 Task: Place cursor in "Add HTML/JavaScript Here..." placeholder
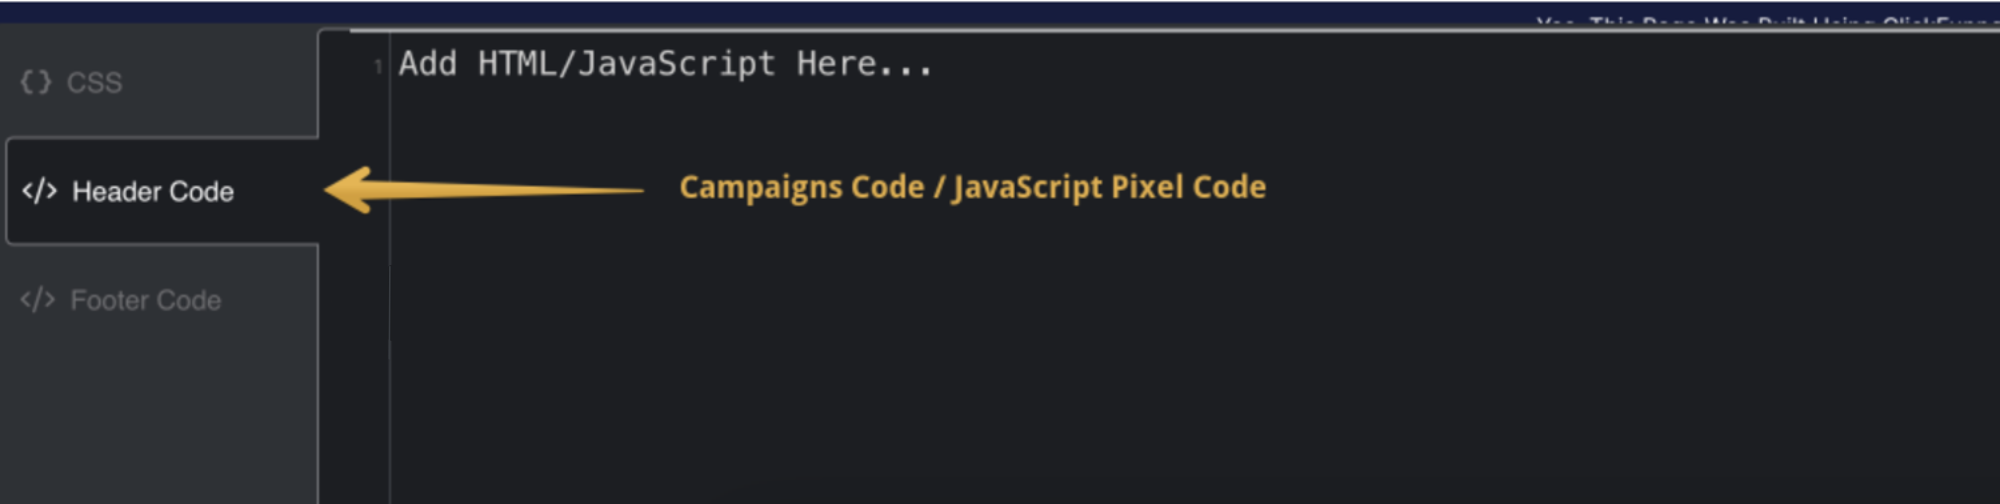click(x=665, y=64)
